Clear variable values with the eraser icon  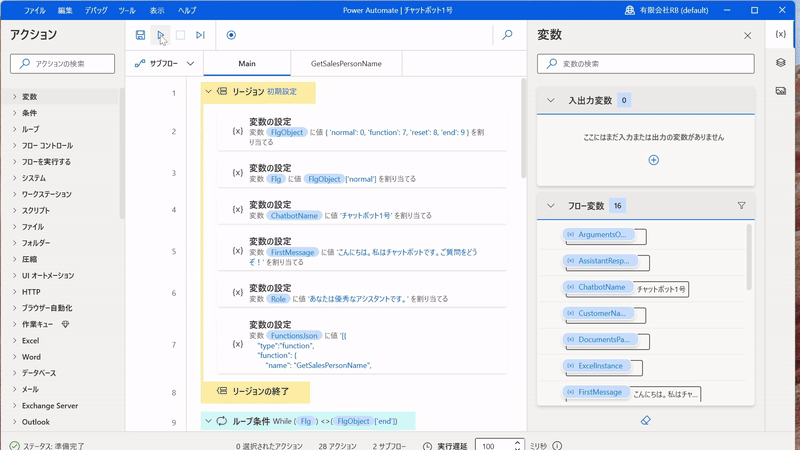tap(645, 420)
